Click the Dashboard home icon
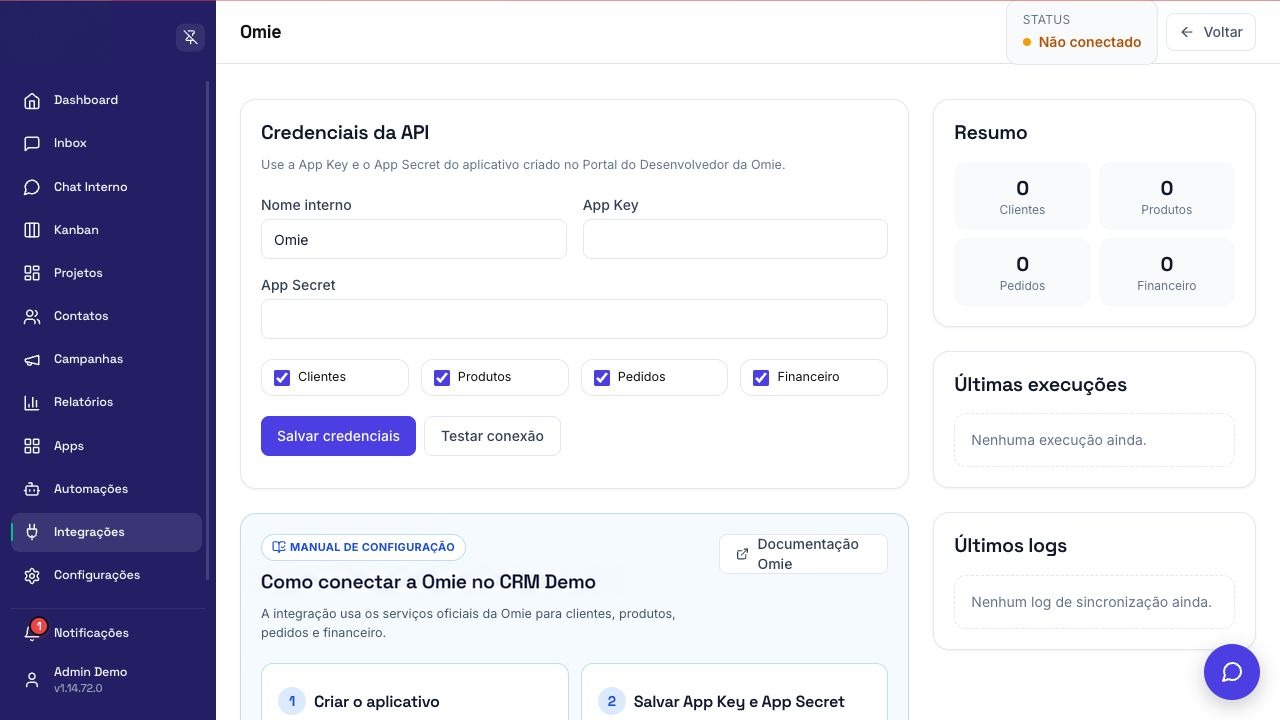The width and height of the screenshot is (1280, 720). 32,100
